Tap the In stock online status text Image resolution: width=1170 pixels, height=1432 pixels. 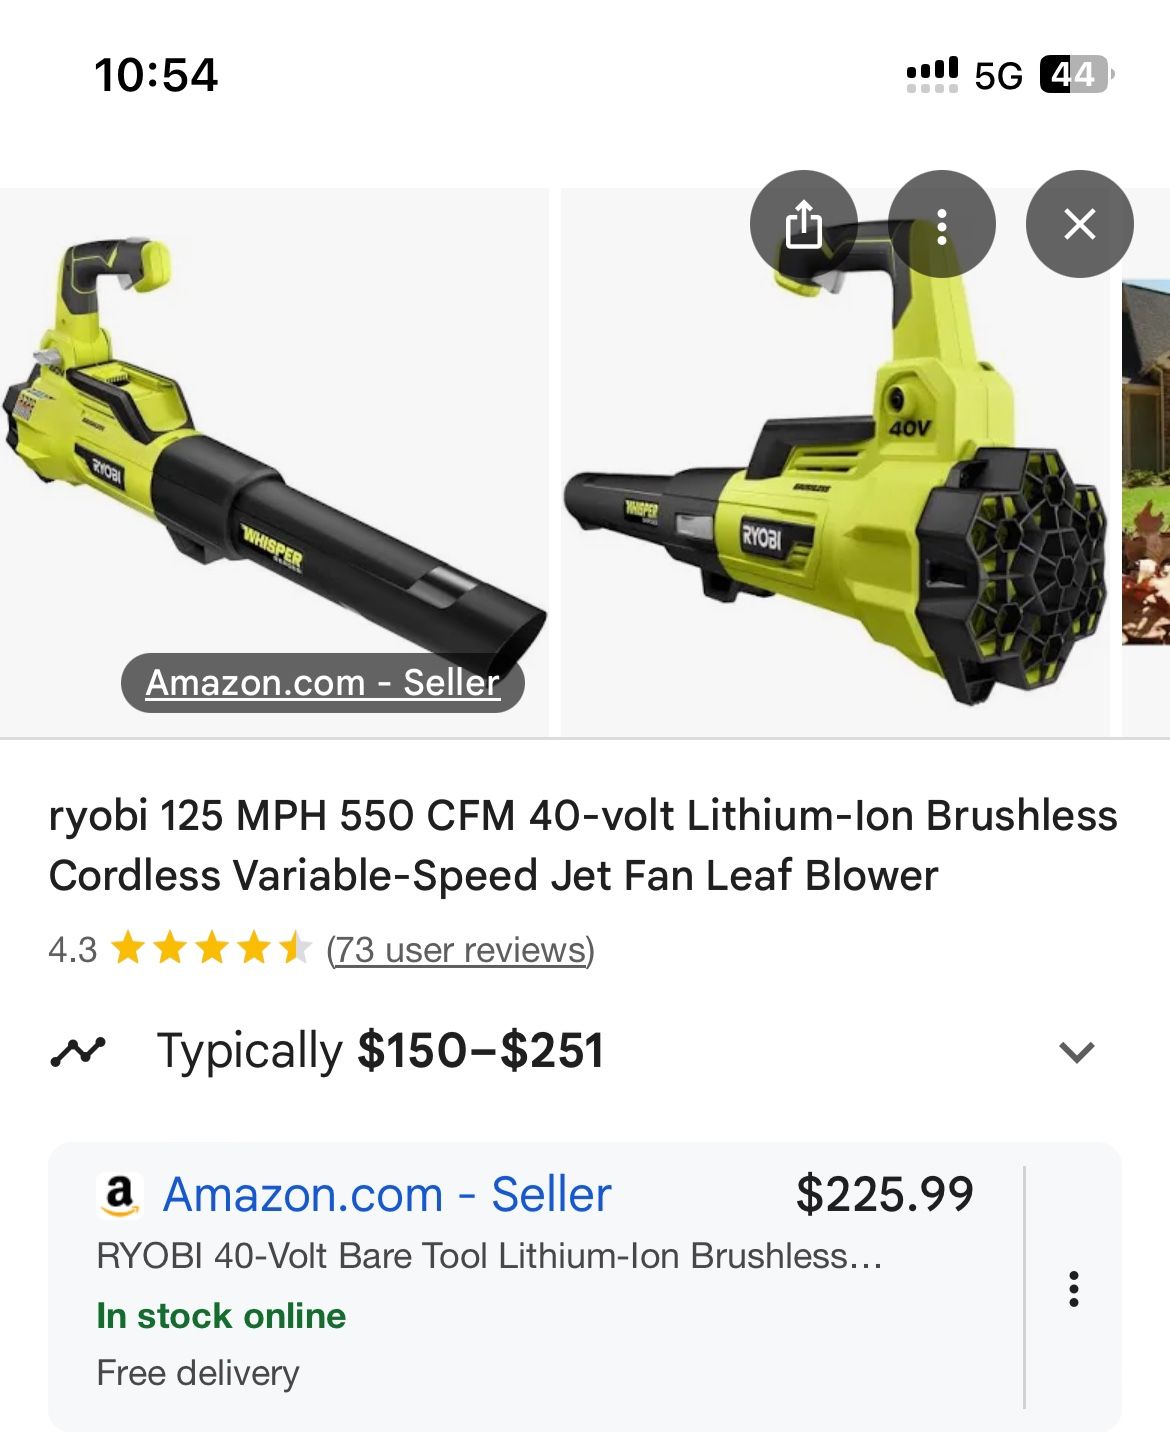coord(221,1316)
